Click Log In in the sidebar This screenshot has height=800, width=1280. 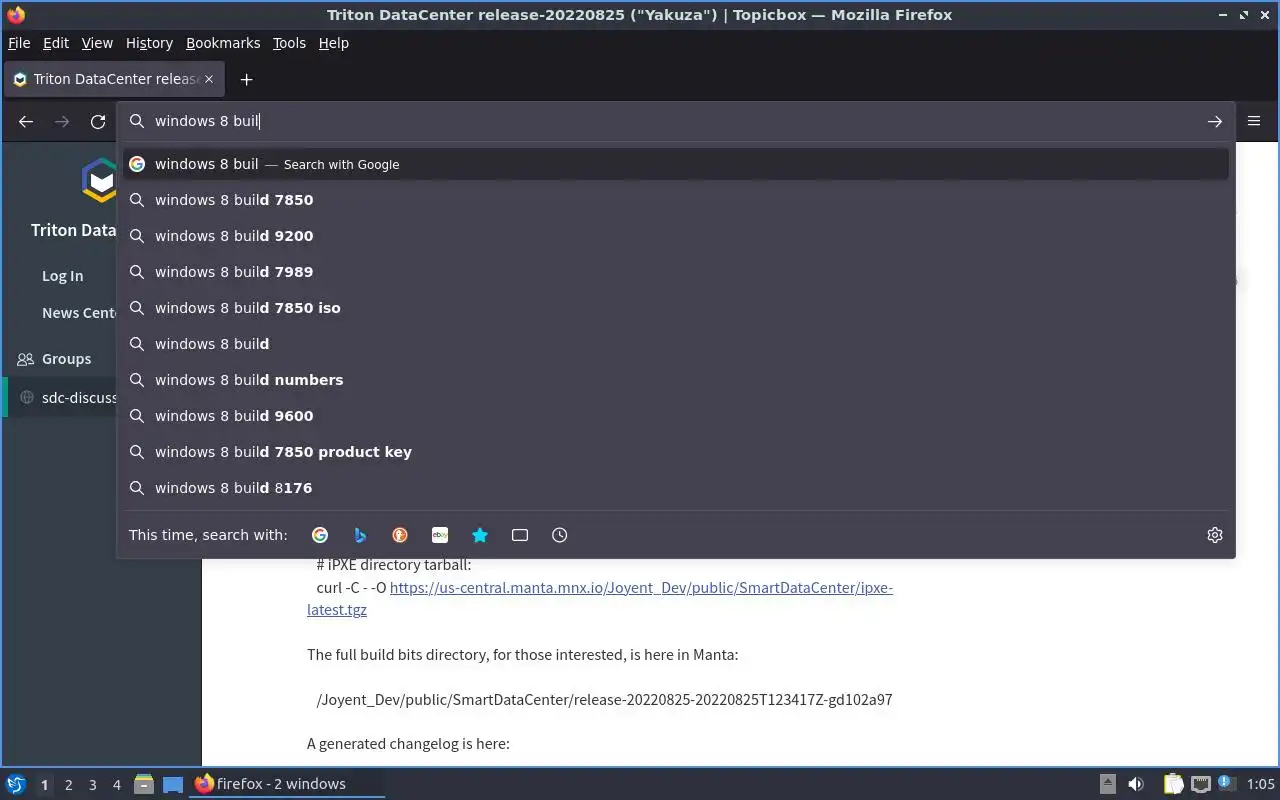tap(62, 276)
